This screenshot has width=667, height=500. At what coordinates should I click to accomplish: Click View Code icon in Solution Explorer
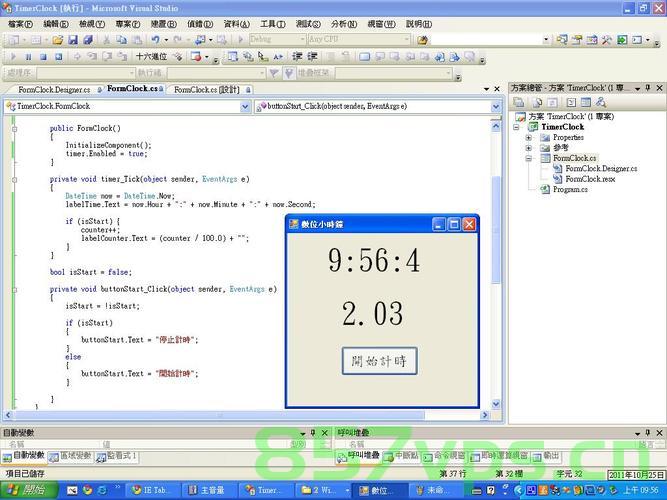571,103
